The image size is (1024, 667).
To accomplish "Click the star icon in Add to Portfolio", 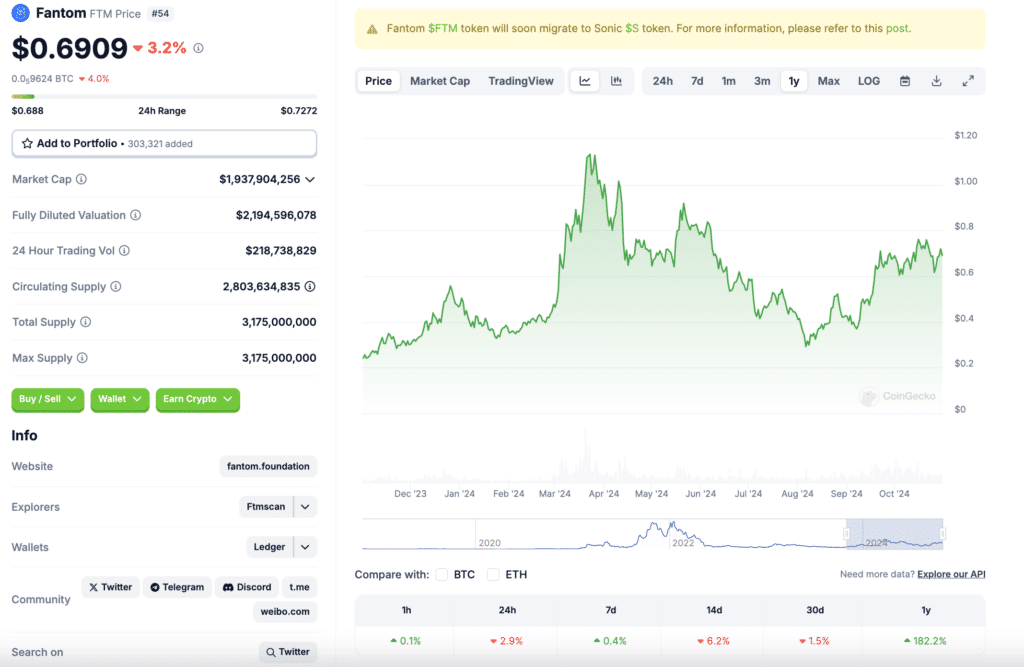I will tap(27, 143).
